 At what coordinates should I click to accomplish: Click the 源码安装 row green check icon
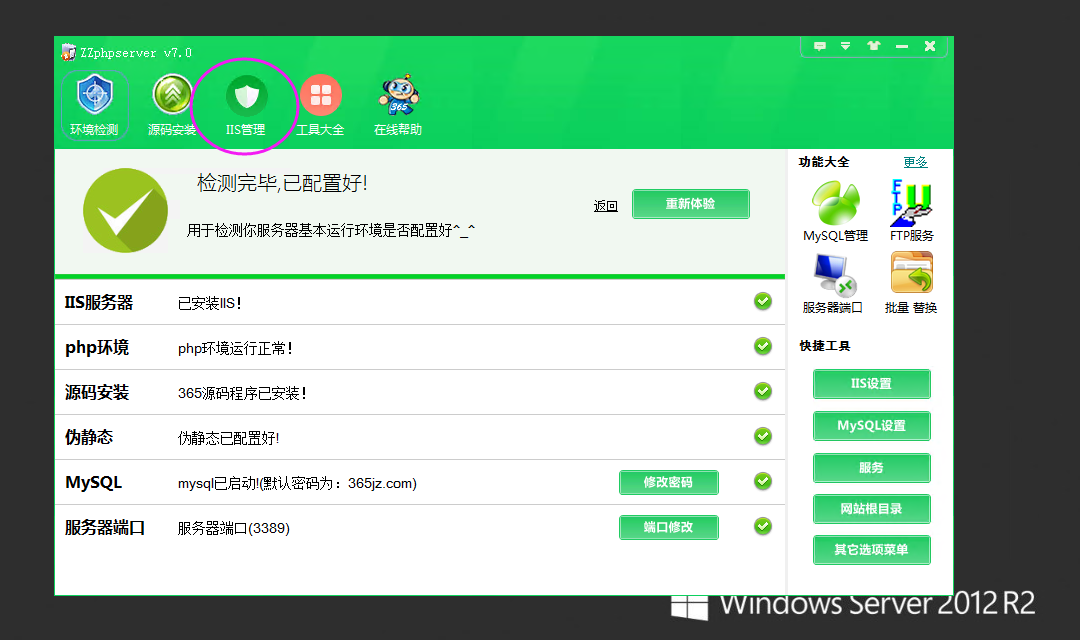(762, 391)
